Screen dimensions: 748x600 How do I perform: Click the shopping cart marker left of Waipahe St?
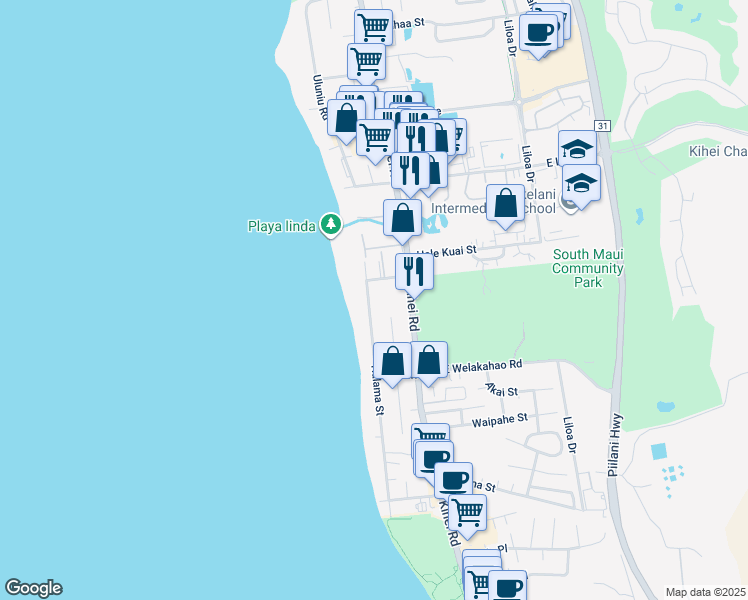coord(431,432)
